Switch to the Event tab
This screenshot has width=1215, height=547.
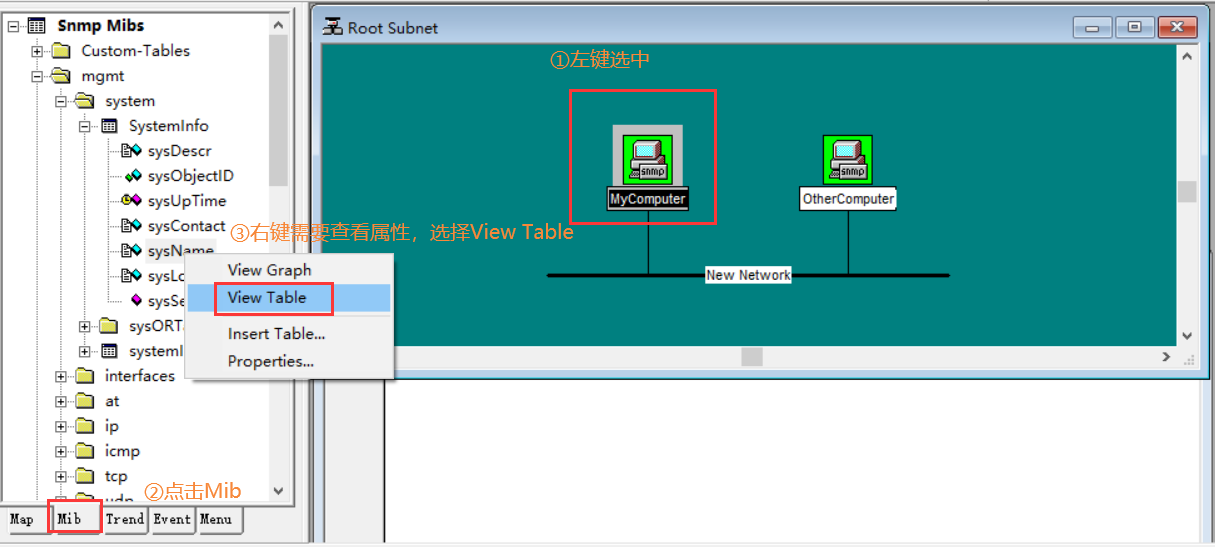(172, 519)
